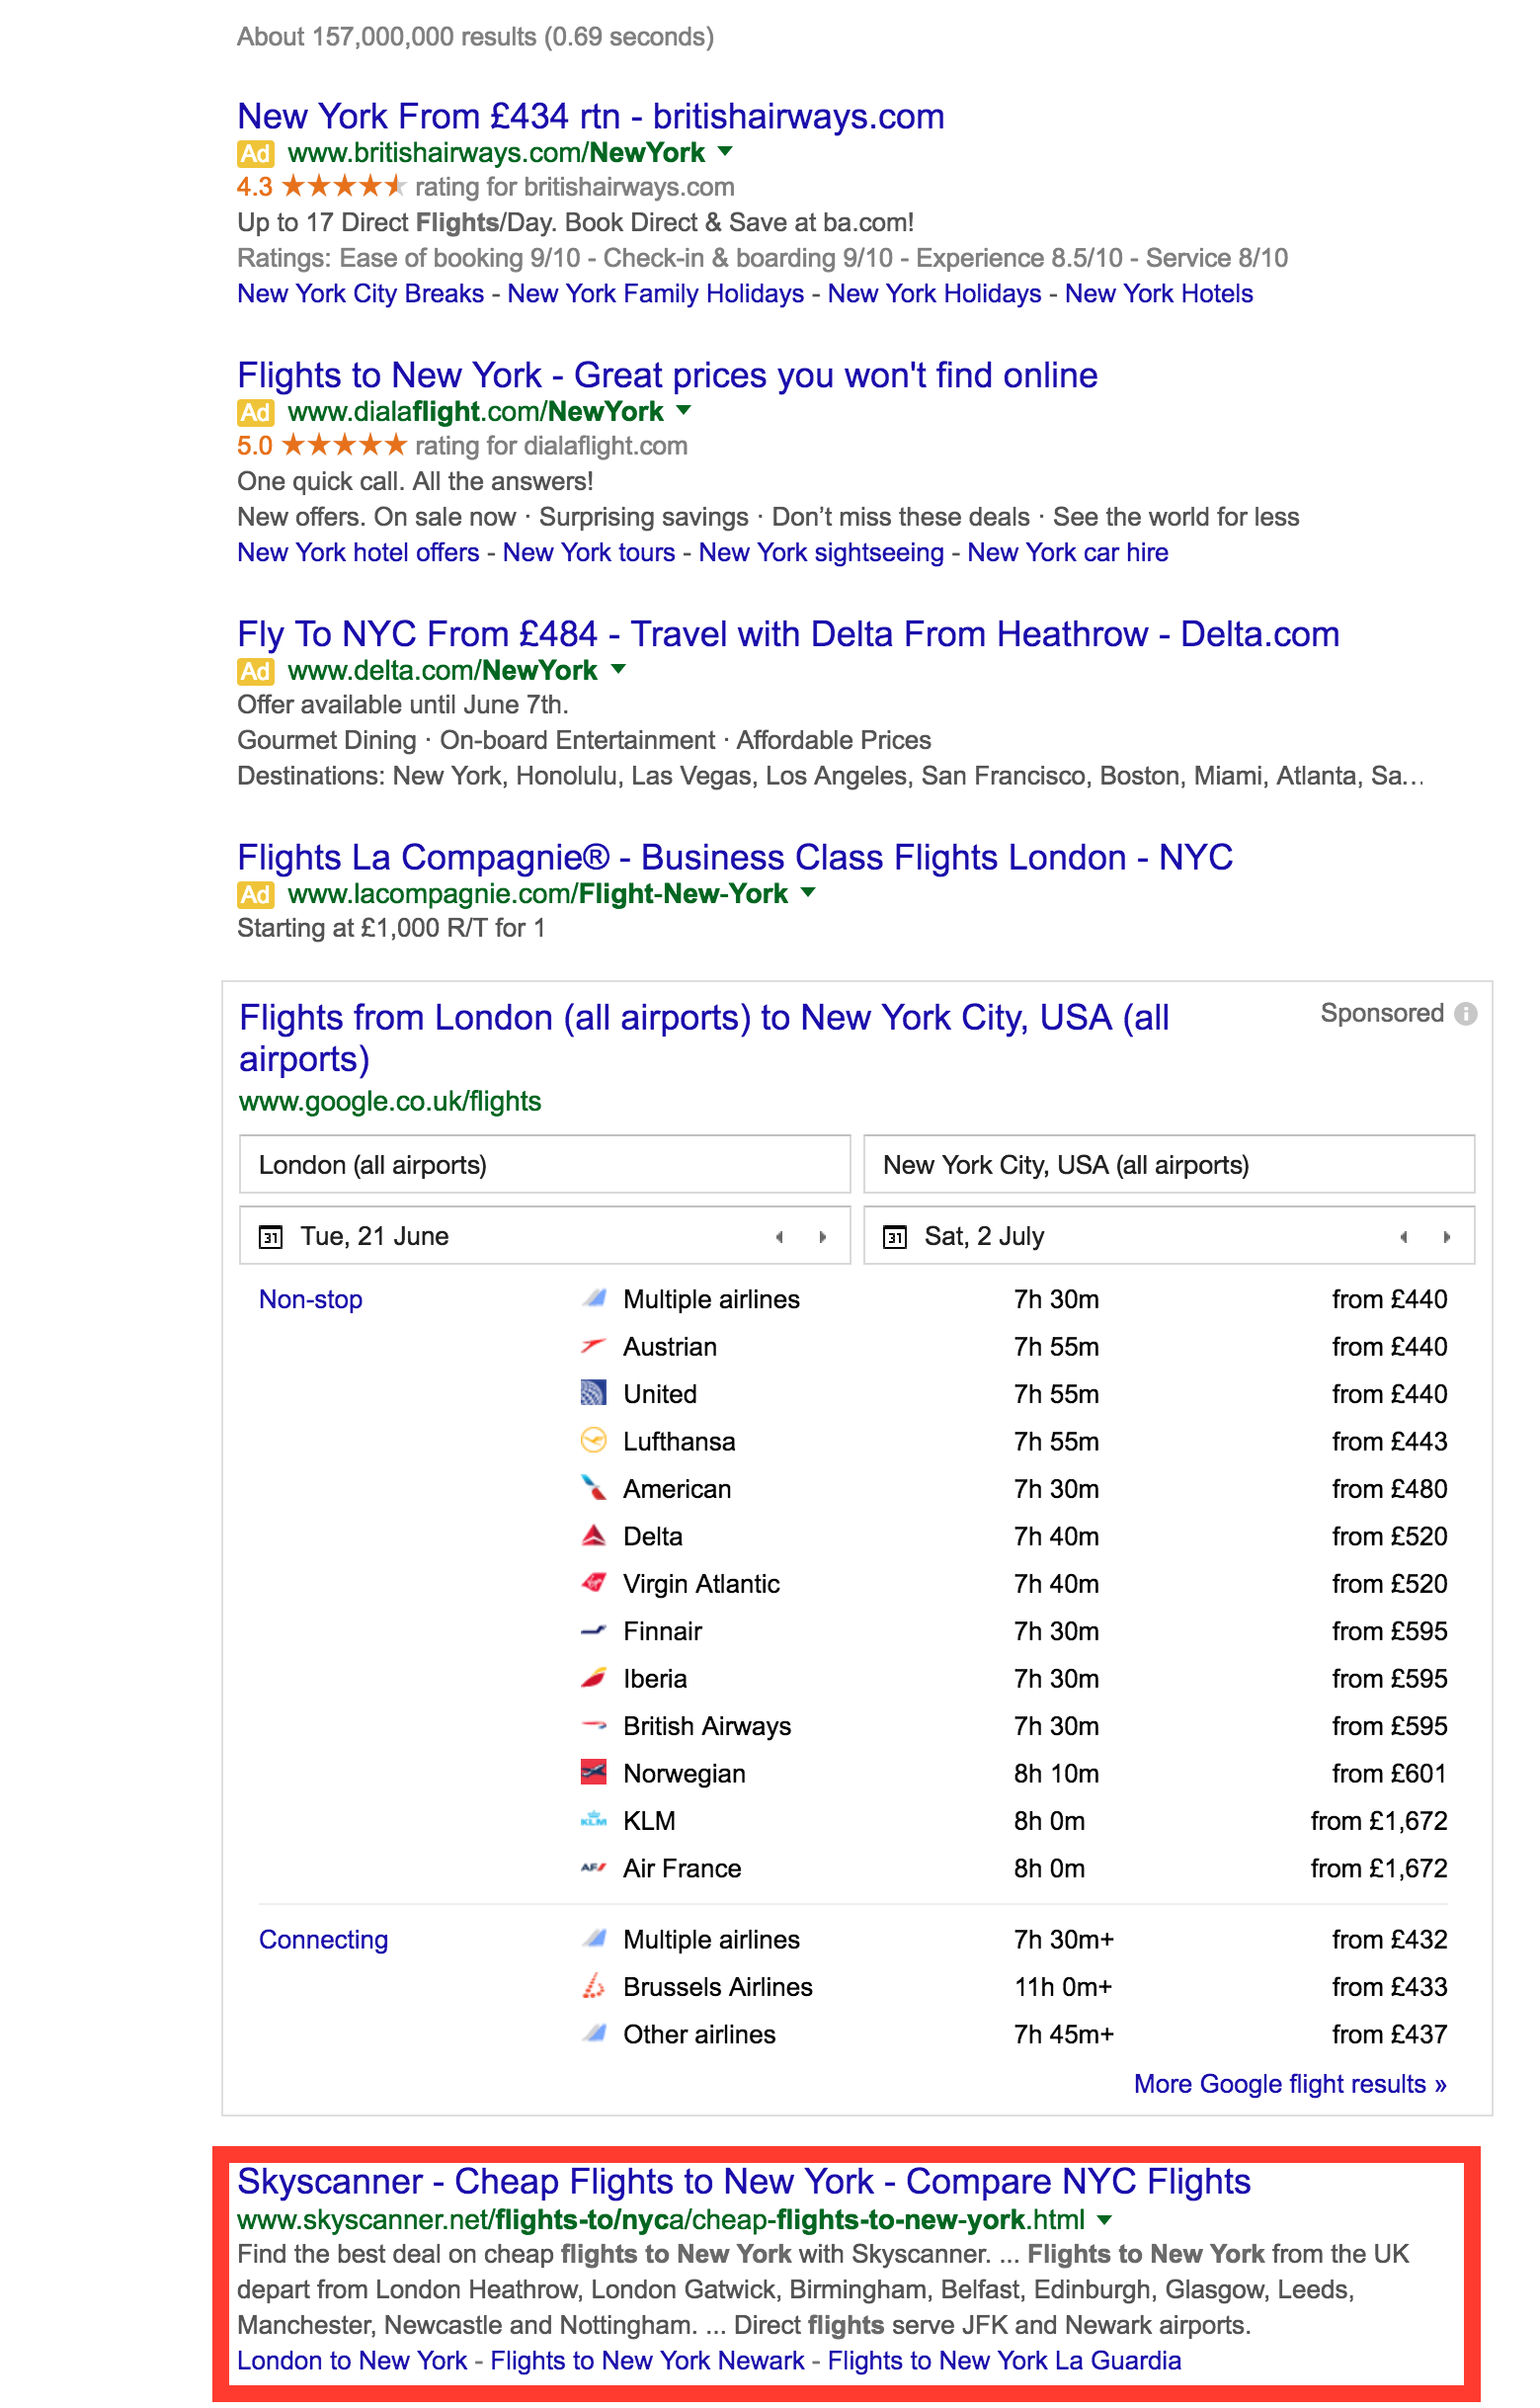
Task: Click the Sat, 2 July return date field
Action: [x=1169, y=1237]
